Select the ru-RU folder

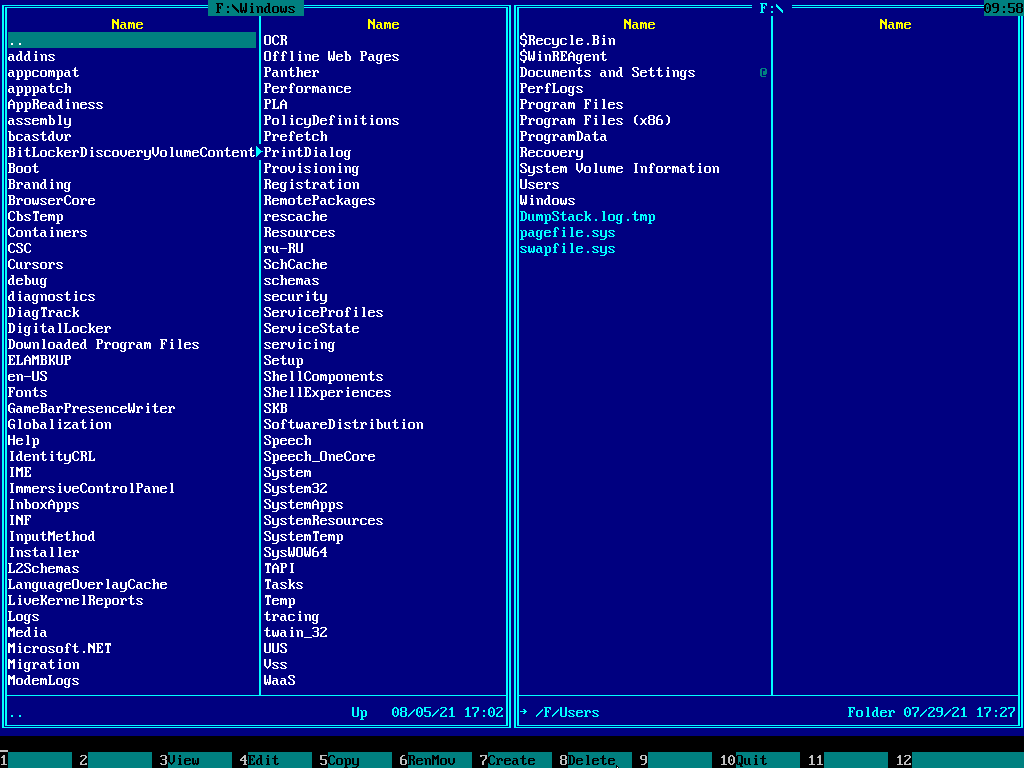pos(283,249)
